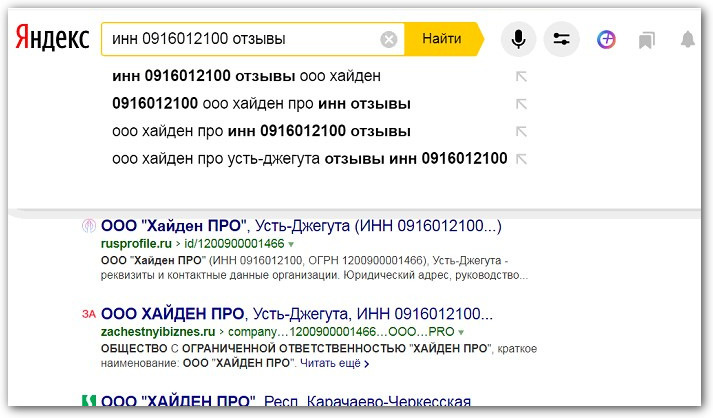Click snippet text 'ОБЩЕСТВО С ОГРАНИЧЕННОЙ ОТВЕТСТВЕННОСТЬЮ'

point(253,349)
